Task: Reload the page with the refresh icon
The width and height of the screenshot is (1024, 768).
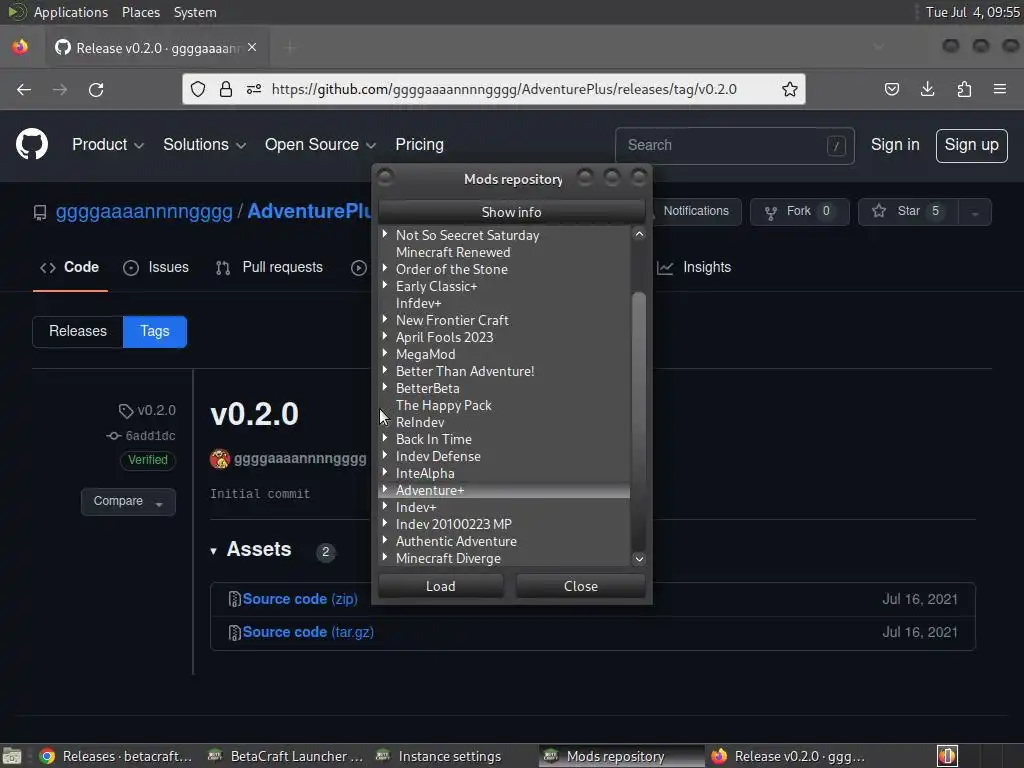Action: 96,89
